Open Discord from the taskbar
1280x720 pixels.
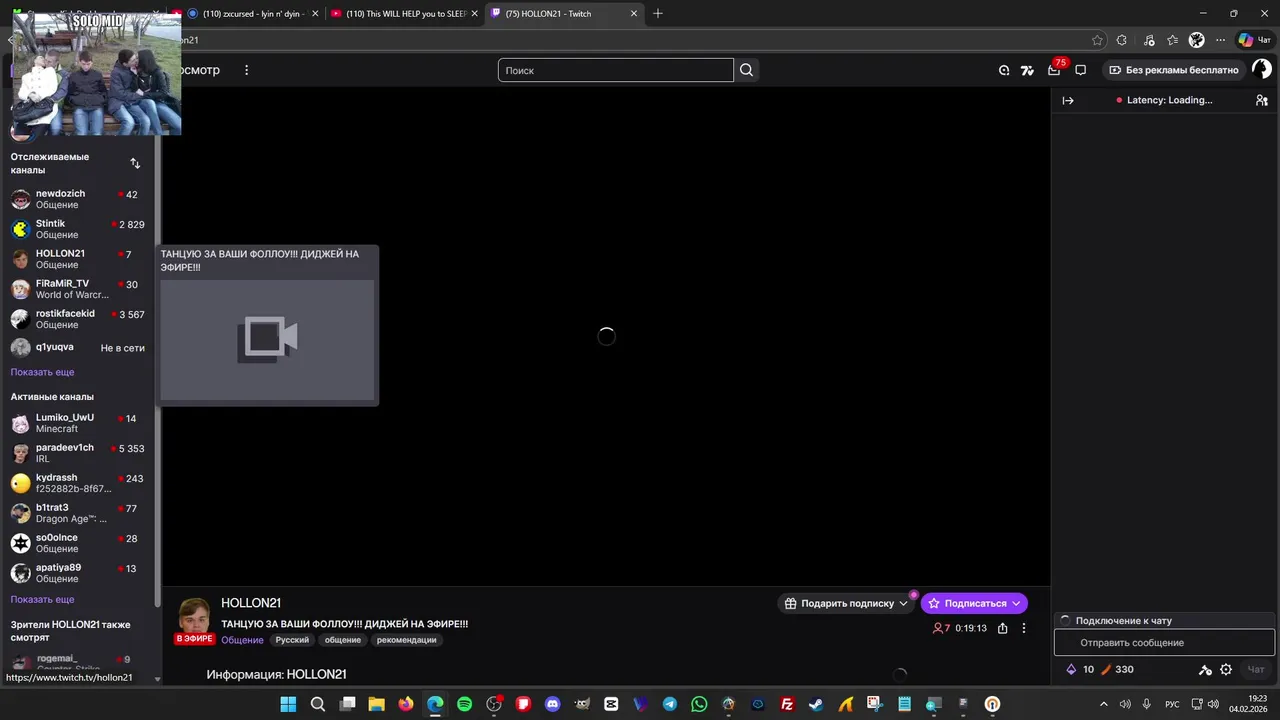pos(552,704)
